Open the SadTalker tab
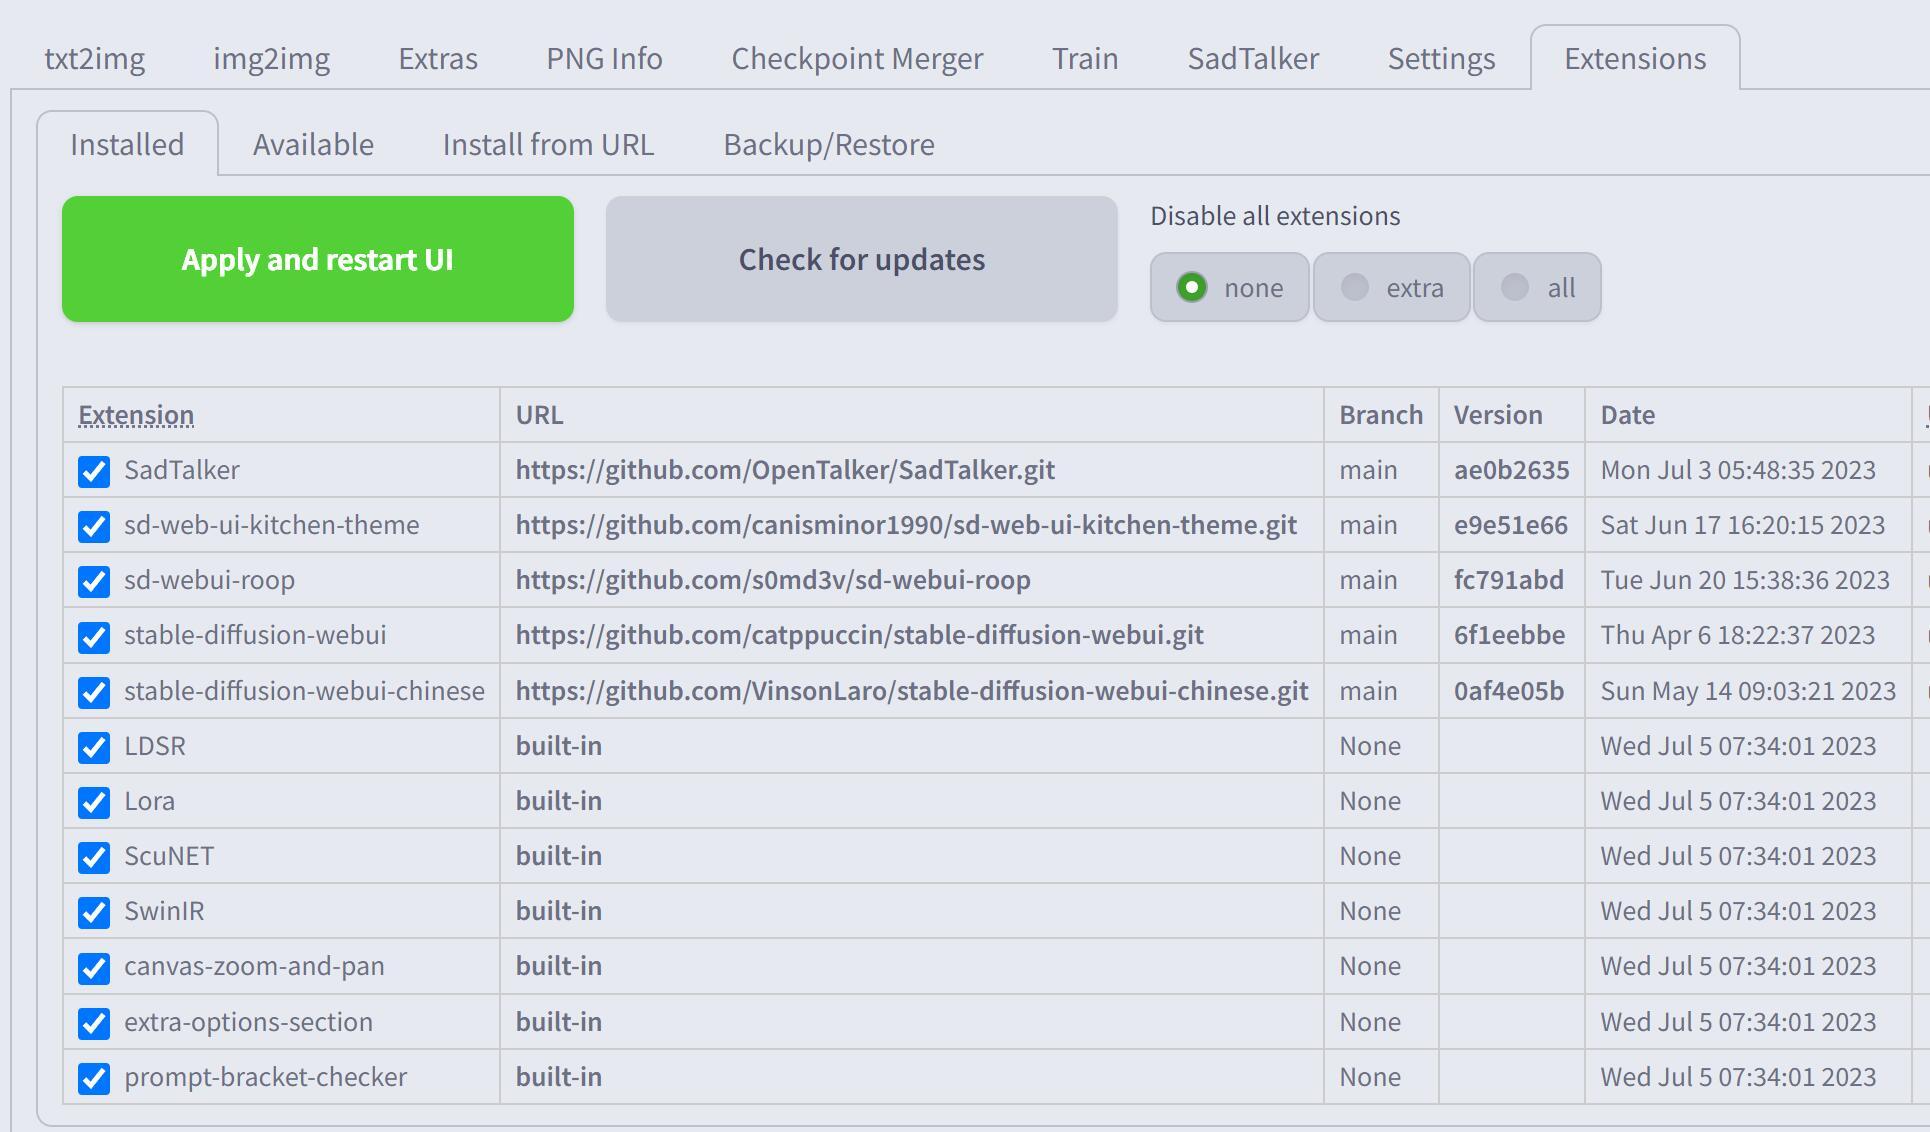1930x1132 pixels. pyautogui.click(x=1253, y=58)
